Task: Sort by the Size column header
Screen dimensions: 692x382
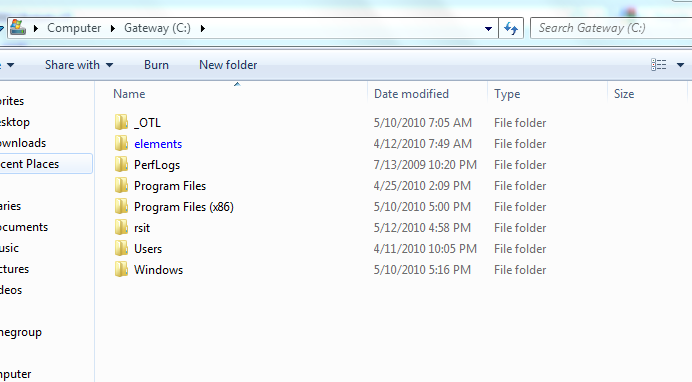Action: point(624,94)
